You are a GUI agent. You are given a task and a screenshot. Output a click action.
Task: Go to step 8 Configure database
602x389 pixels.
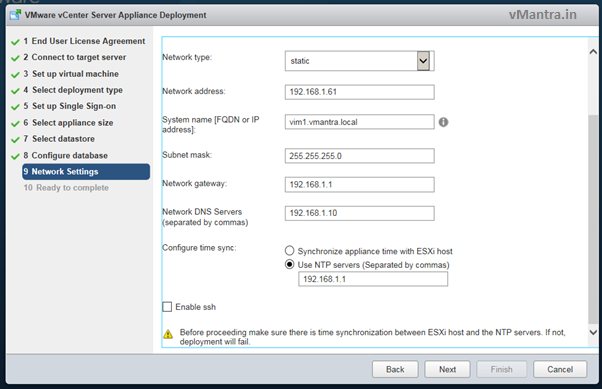tap(65, 156)
